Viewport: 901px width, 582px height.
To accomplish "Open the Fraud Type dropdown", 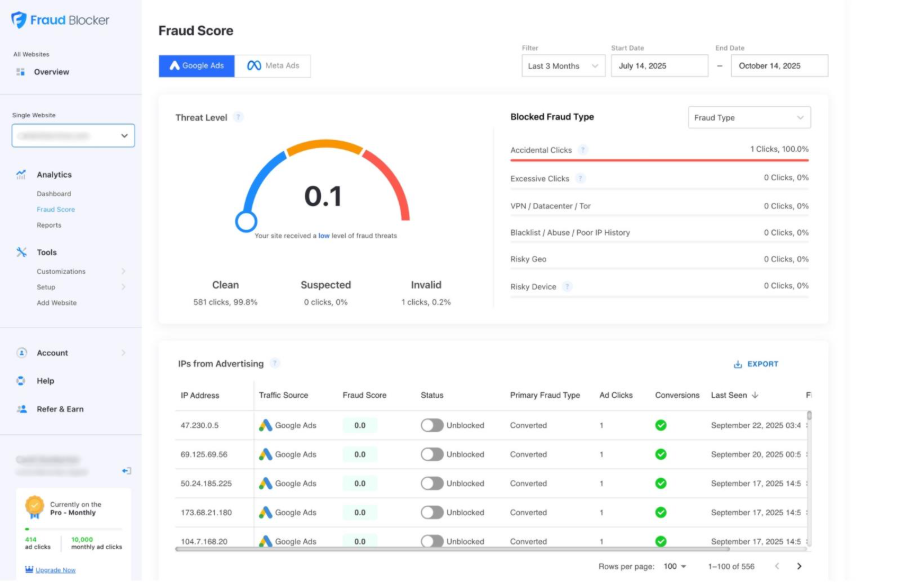I will 749,118.
